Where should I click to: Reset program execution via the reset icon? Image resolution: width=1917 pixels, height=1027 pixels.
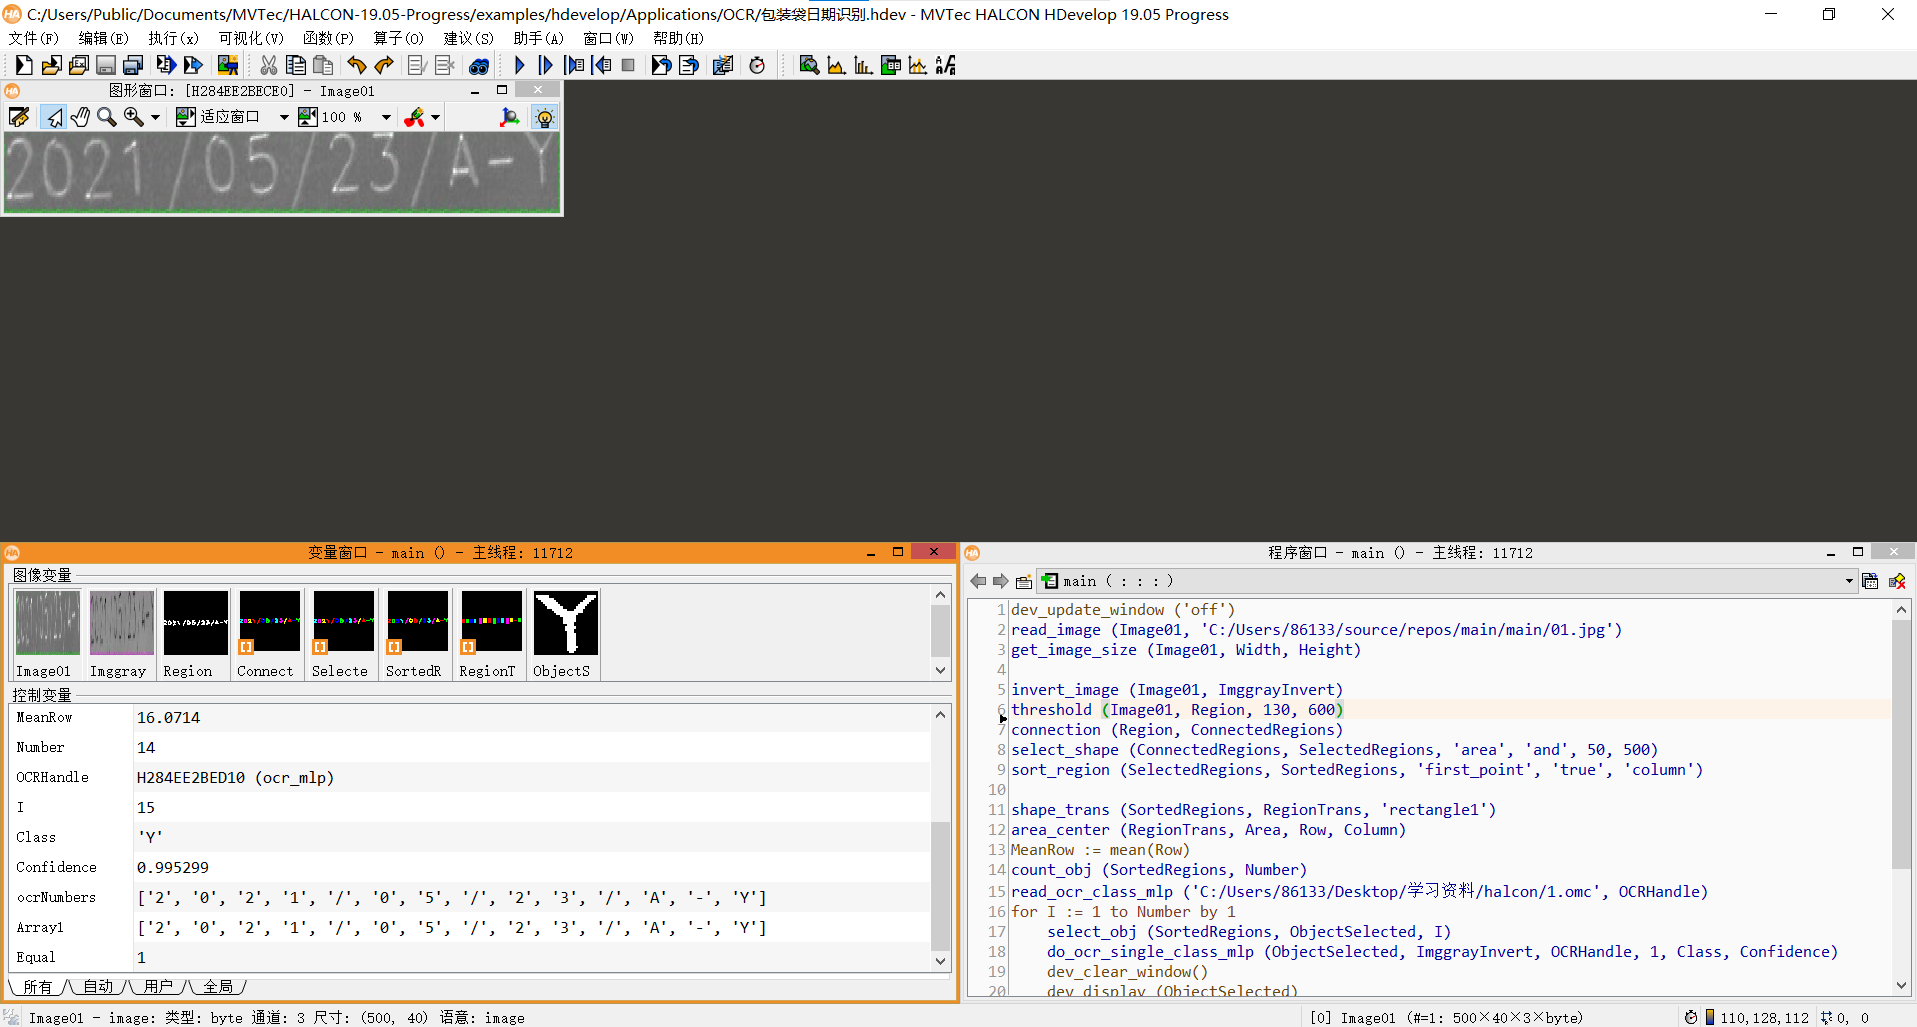coord(662,65)
